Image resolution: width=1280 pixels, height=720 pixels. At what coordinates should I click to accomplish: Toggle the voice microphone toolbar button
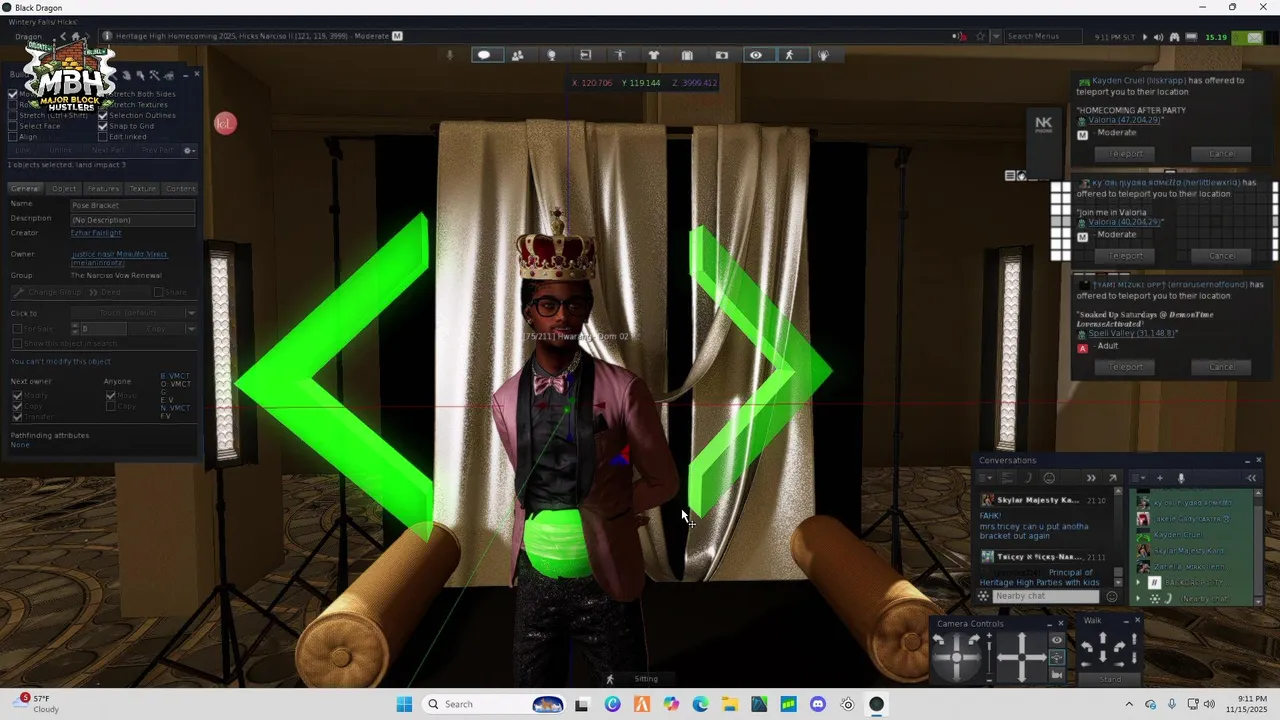(x=449, y=55)
